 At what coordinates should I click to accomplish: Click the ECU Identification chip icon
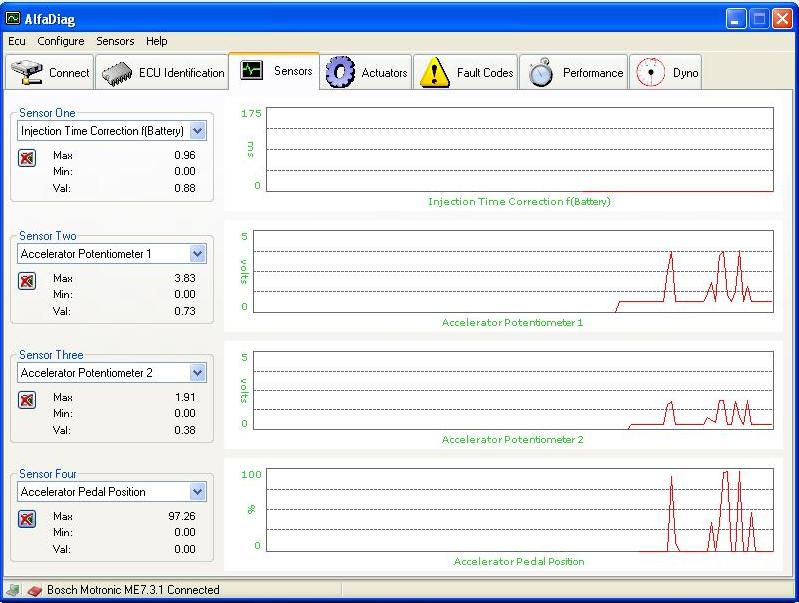(118, 73)
